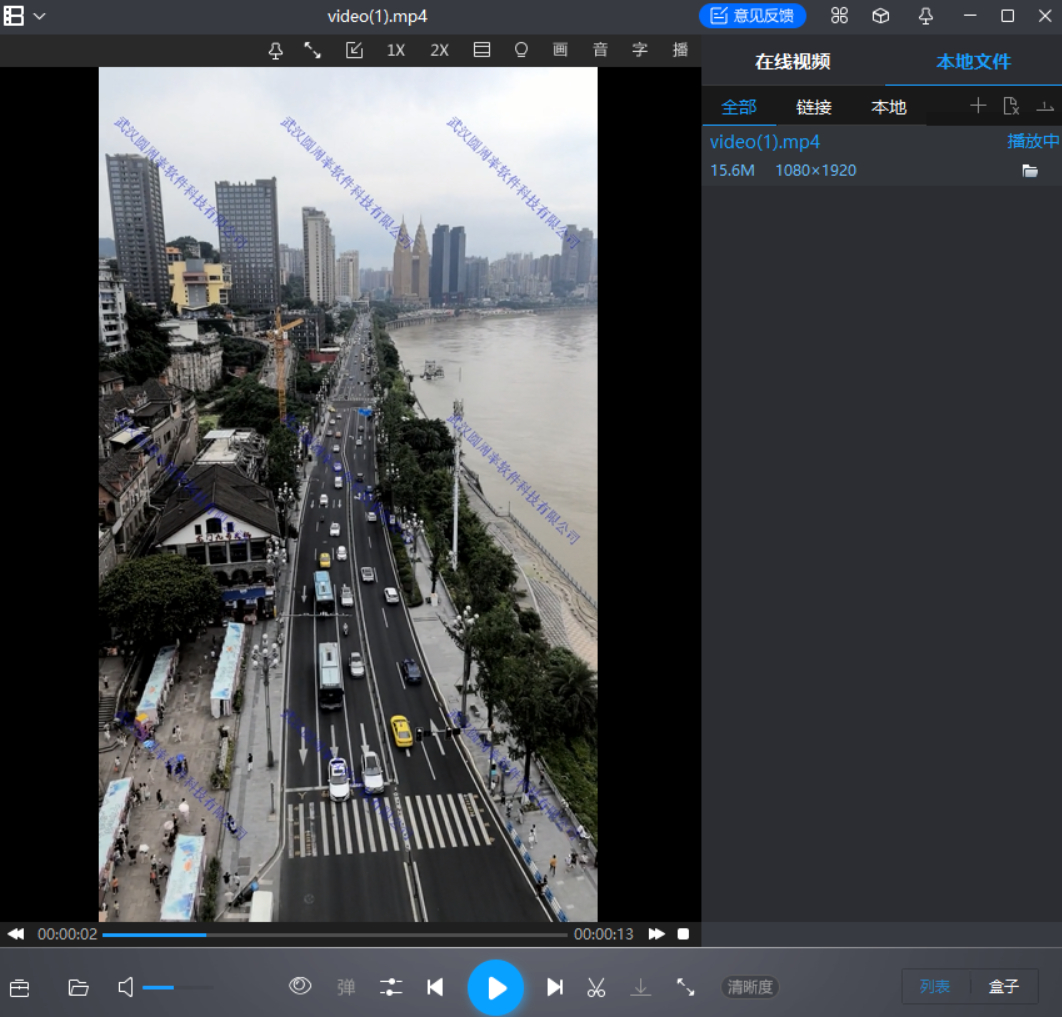Click the scissors video clip icon
This screenshot has height=1017, width=1062.
pyautogui.click(x=596, y=987)
